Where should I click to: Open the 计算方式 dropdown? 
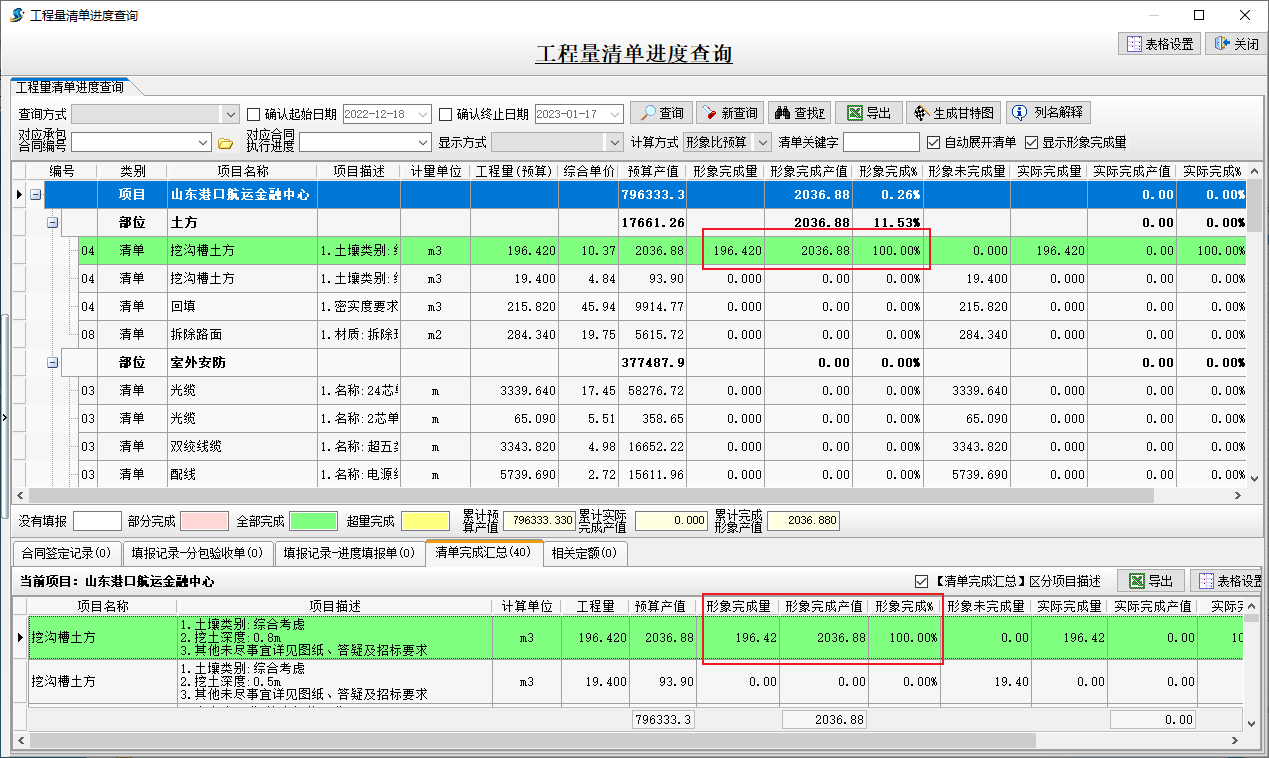[x=762, y=142]
